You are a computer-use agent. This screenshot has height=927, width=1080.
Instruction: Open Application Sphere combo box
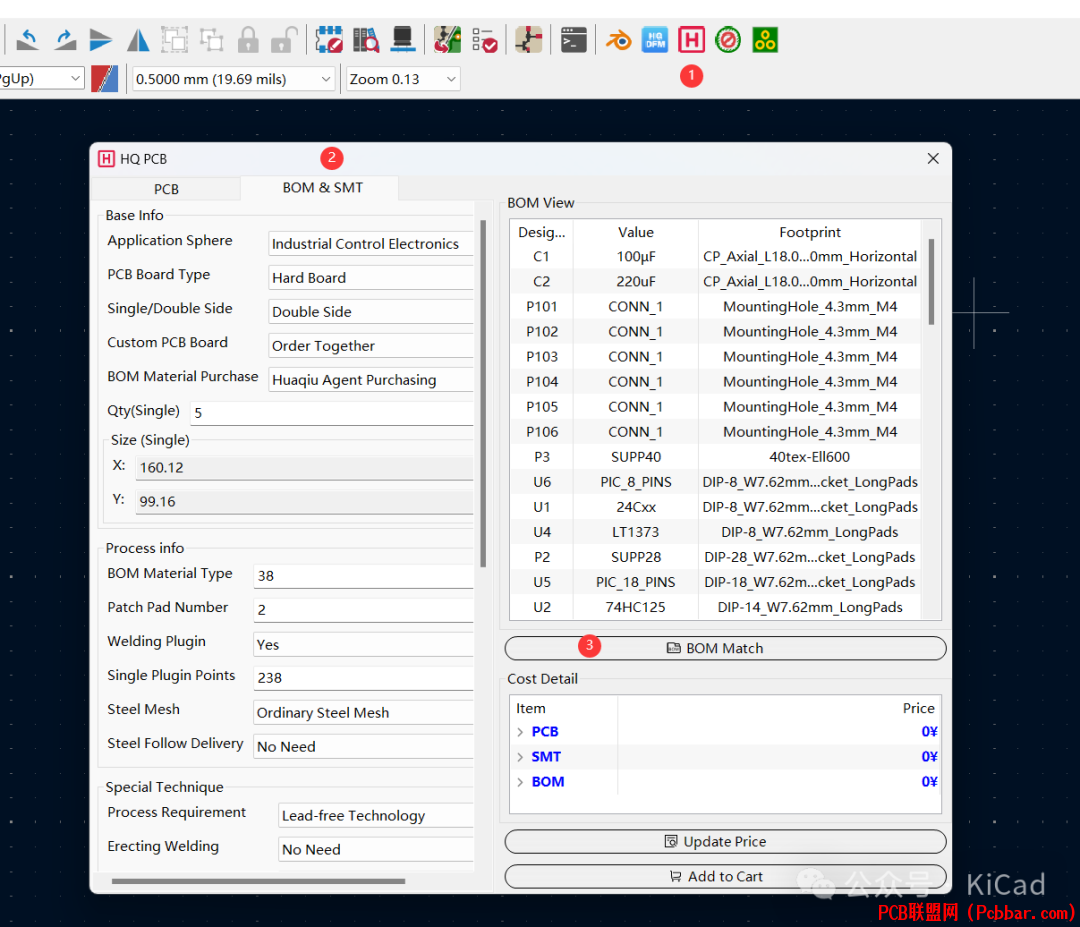coord(371,244)
